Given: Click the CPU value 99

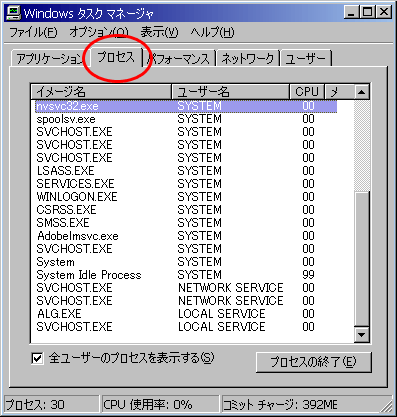Looking at the screenshot, I should click(308, 275).
